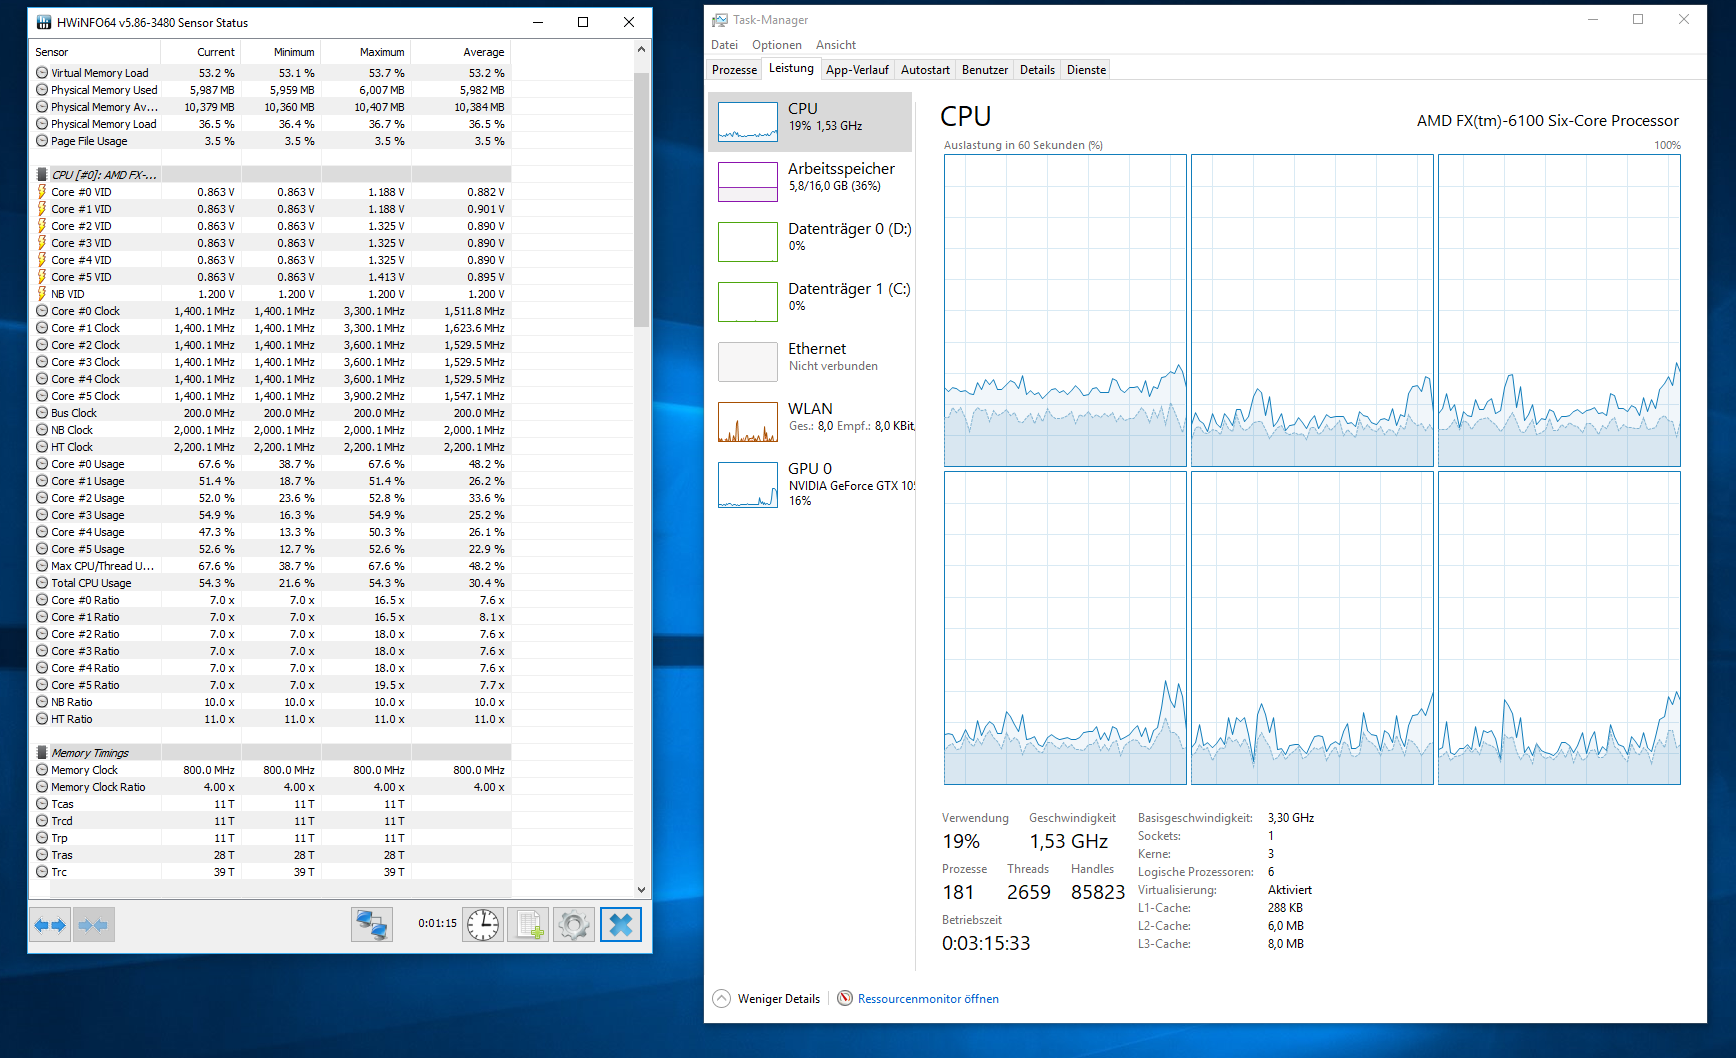
Task: Select Arbeitsspeicher in the performance sidebar
Action: tap(811, 181)
